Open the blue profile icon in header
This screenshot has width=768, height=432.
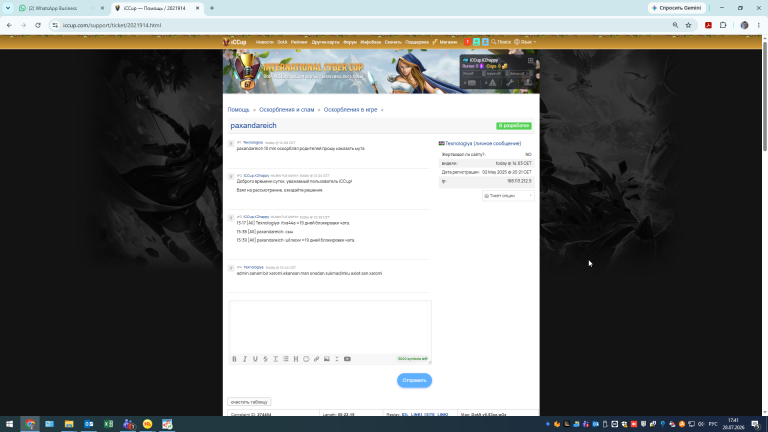pyautogui.click(x=485, y=42)
